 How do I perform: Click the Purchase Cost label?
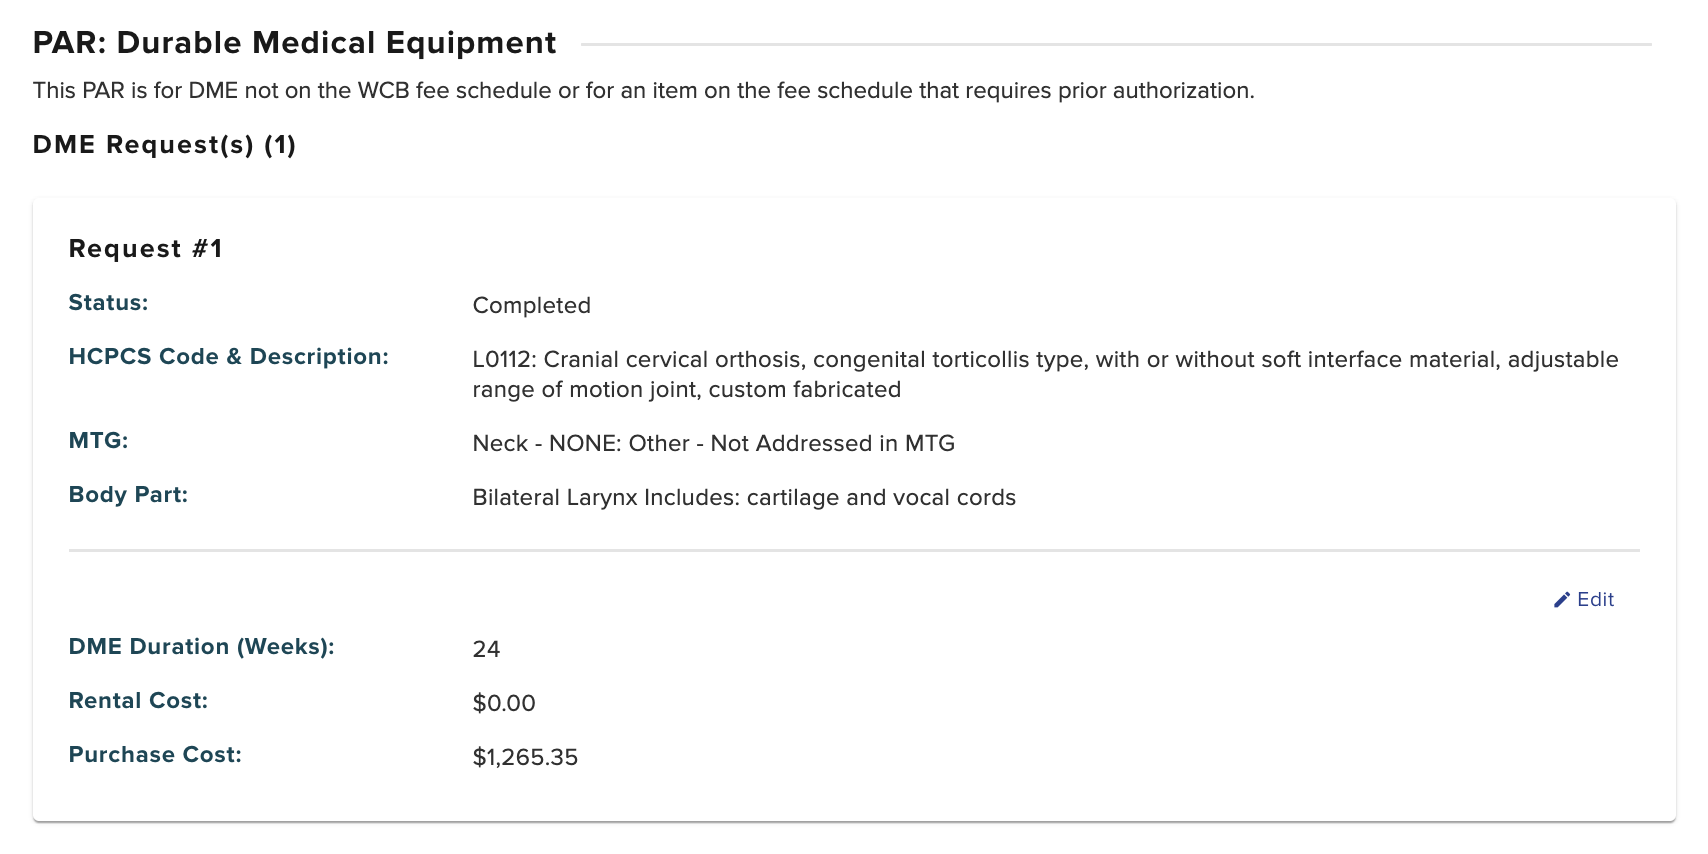click(x=155, y=755)
